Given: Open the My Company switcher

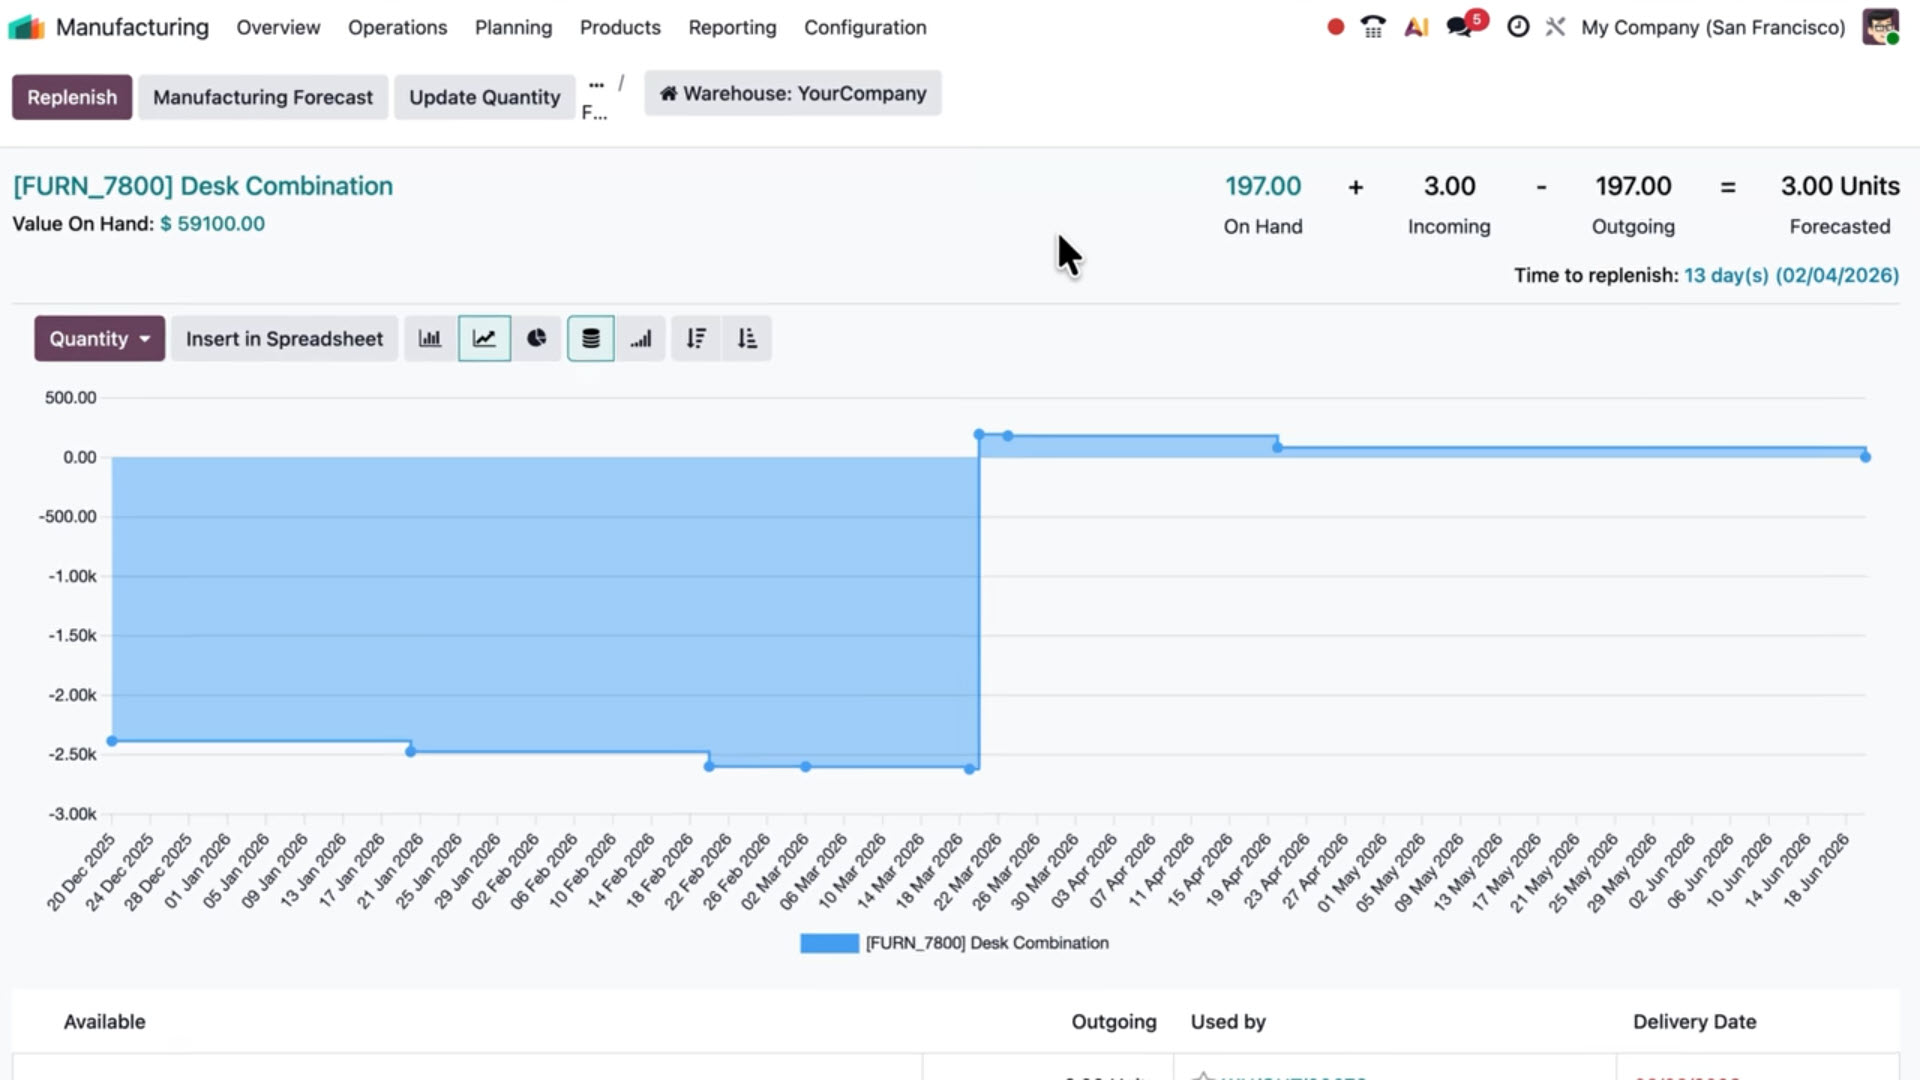Looking at the screenshot, I should click(1711, 27).
